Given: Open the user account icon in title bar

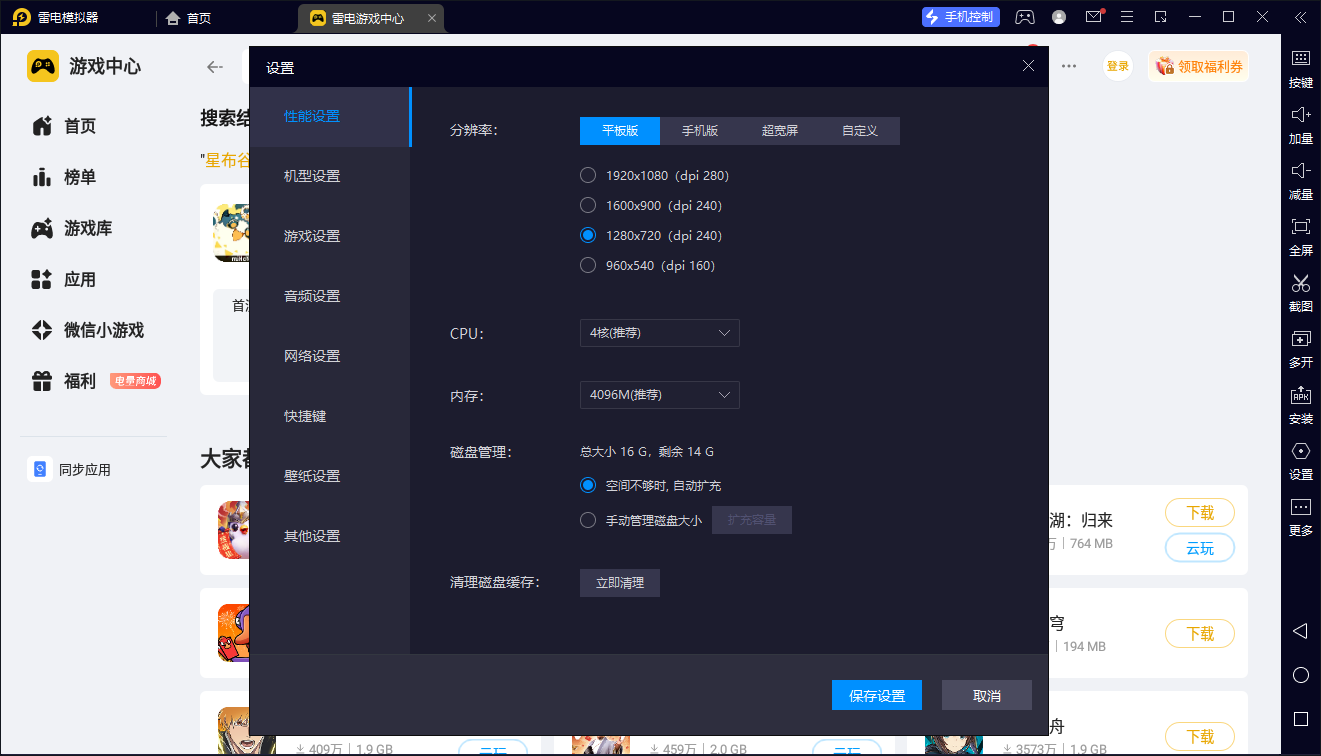Looking at the screenshot, I should [1059, 17].
